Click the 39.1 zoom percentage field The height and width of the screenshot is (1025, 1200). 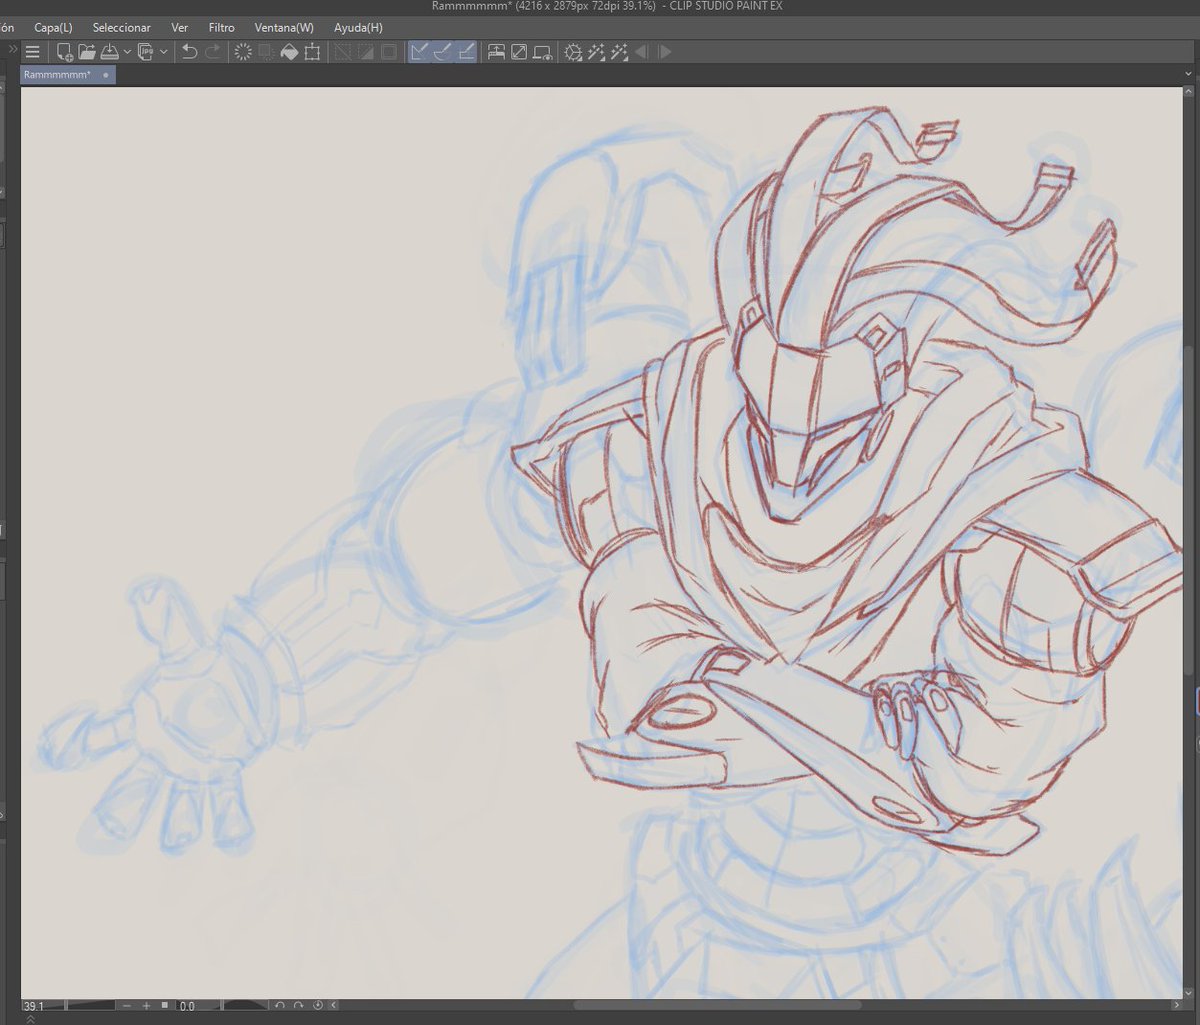[x=36, y=1005]
